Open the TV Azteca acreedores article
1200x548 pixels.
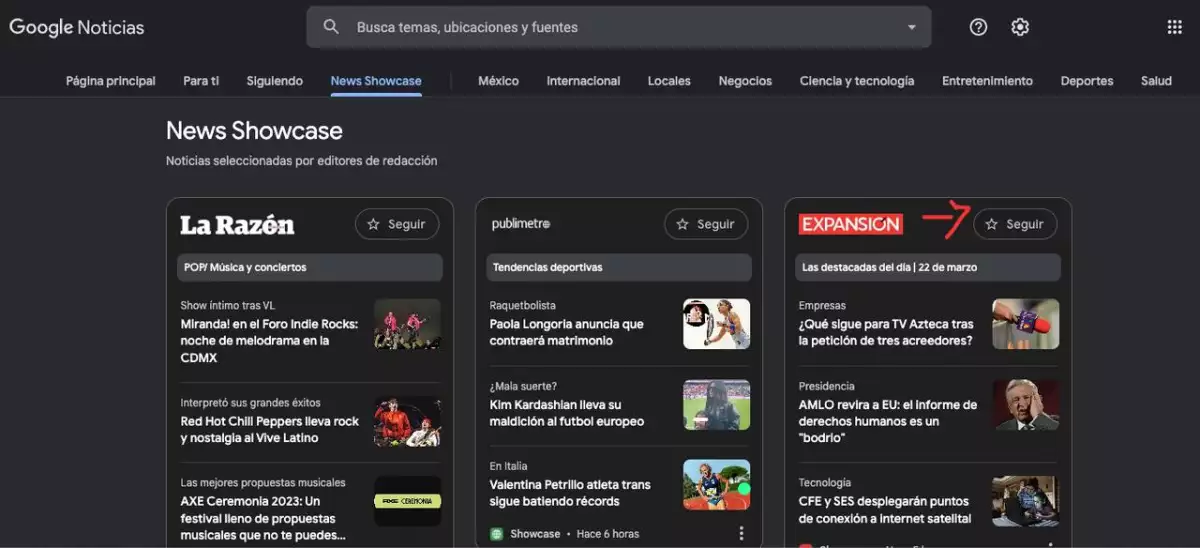pyautogui.click(x=885, y=332)
